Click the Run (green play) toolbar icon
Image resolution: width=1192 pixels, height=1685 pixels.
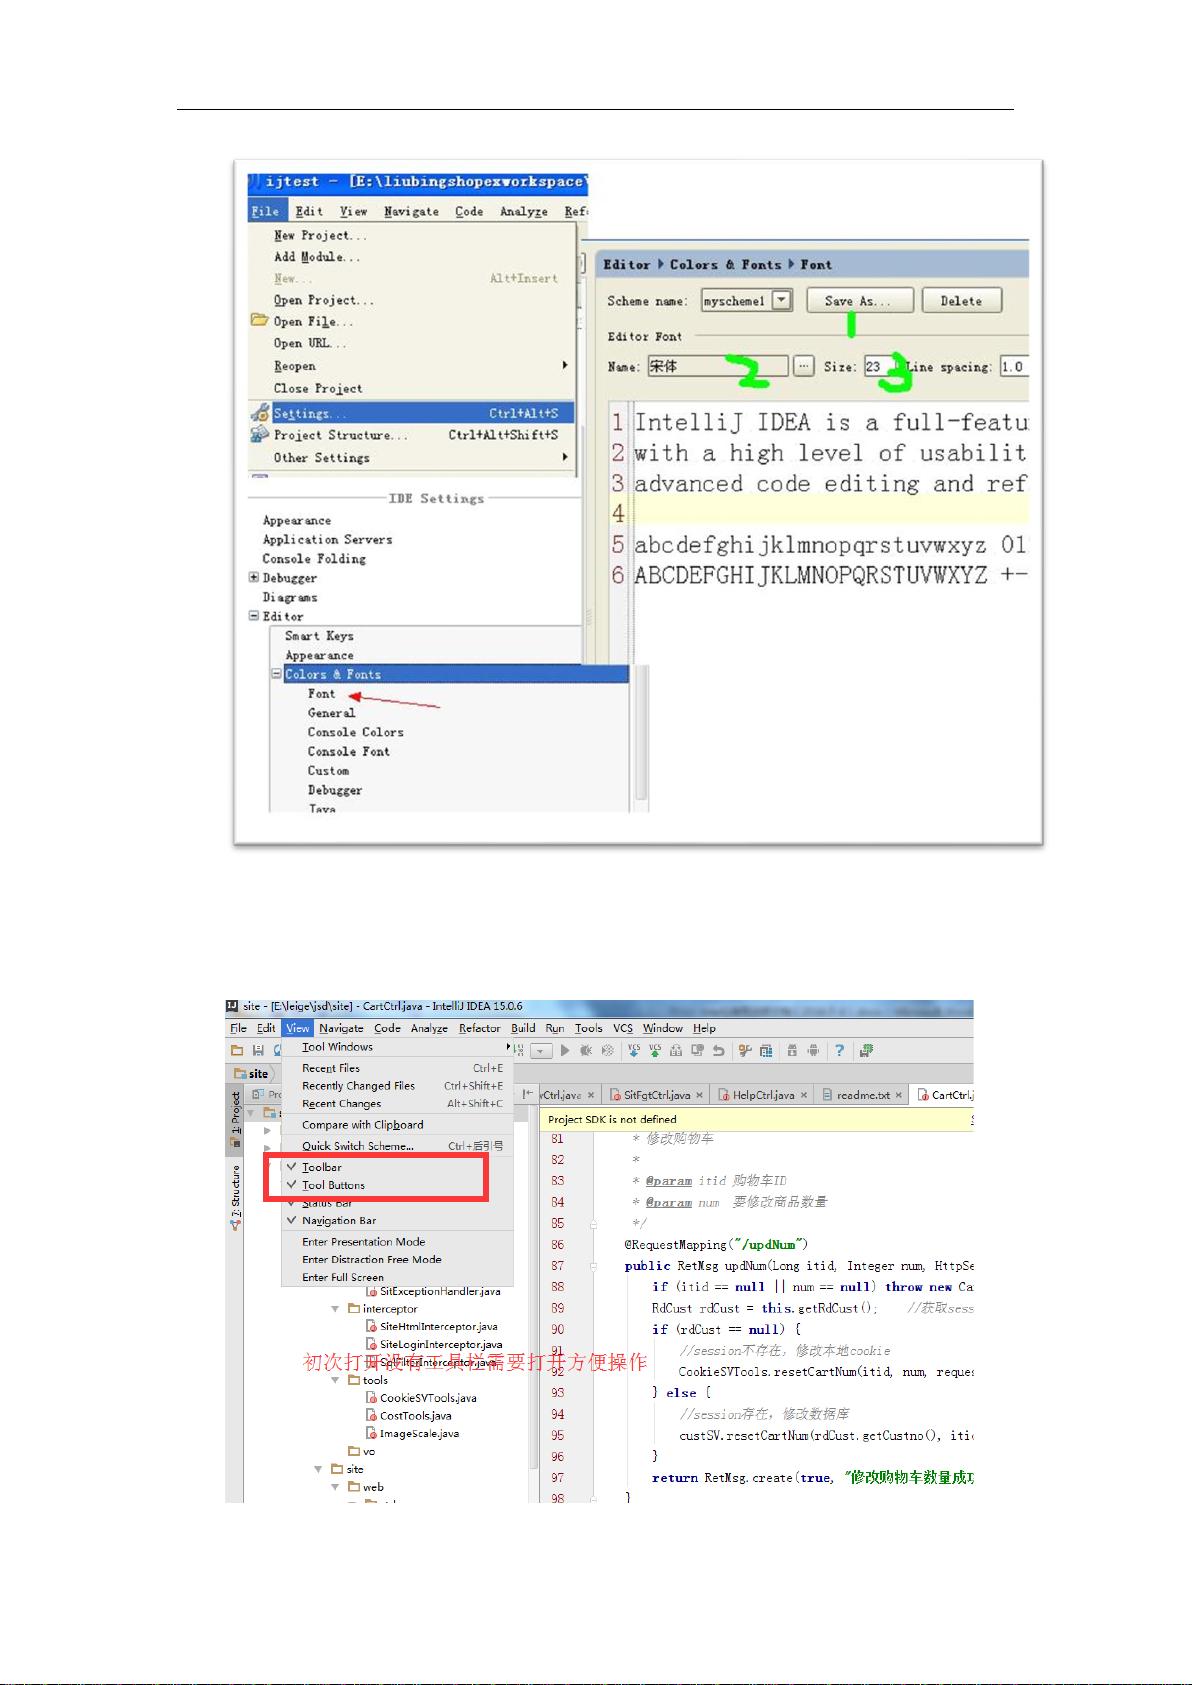[565, 1050]
